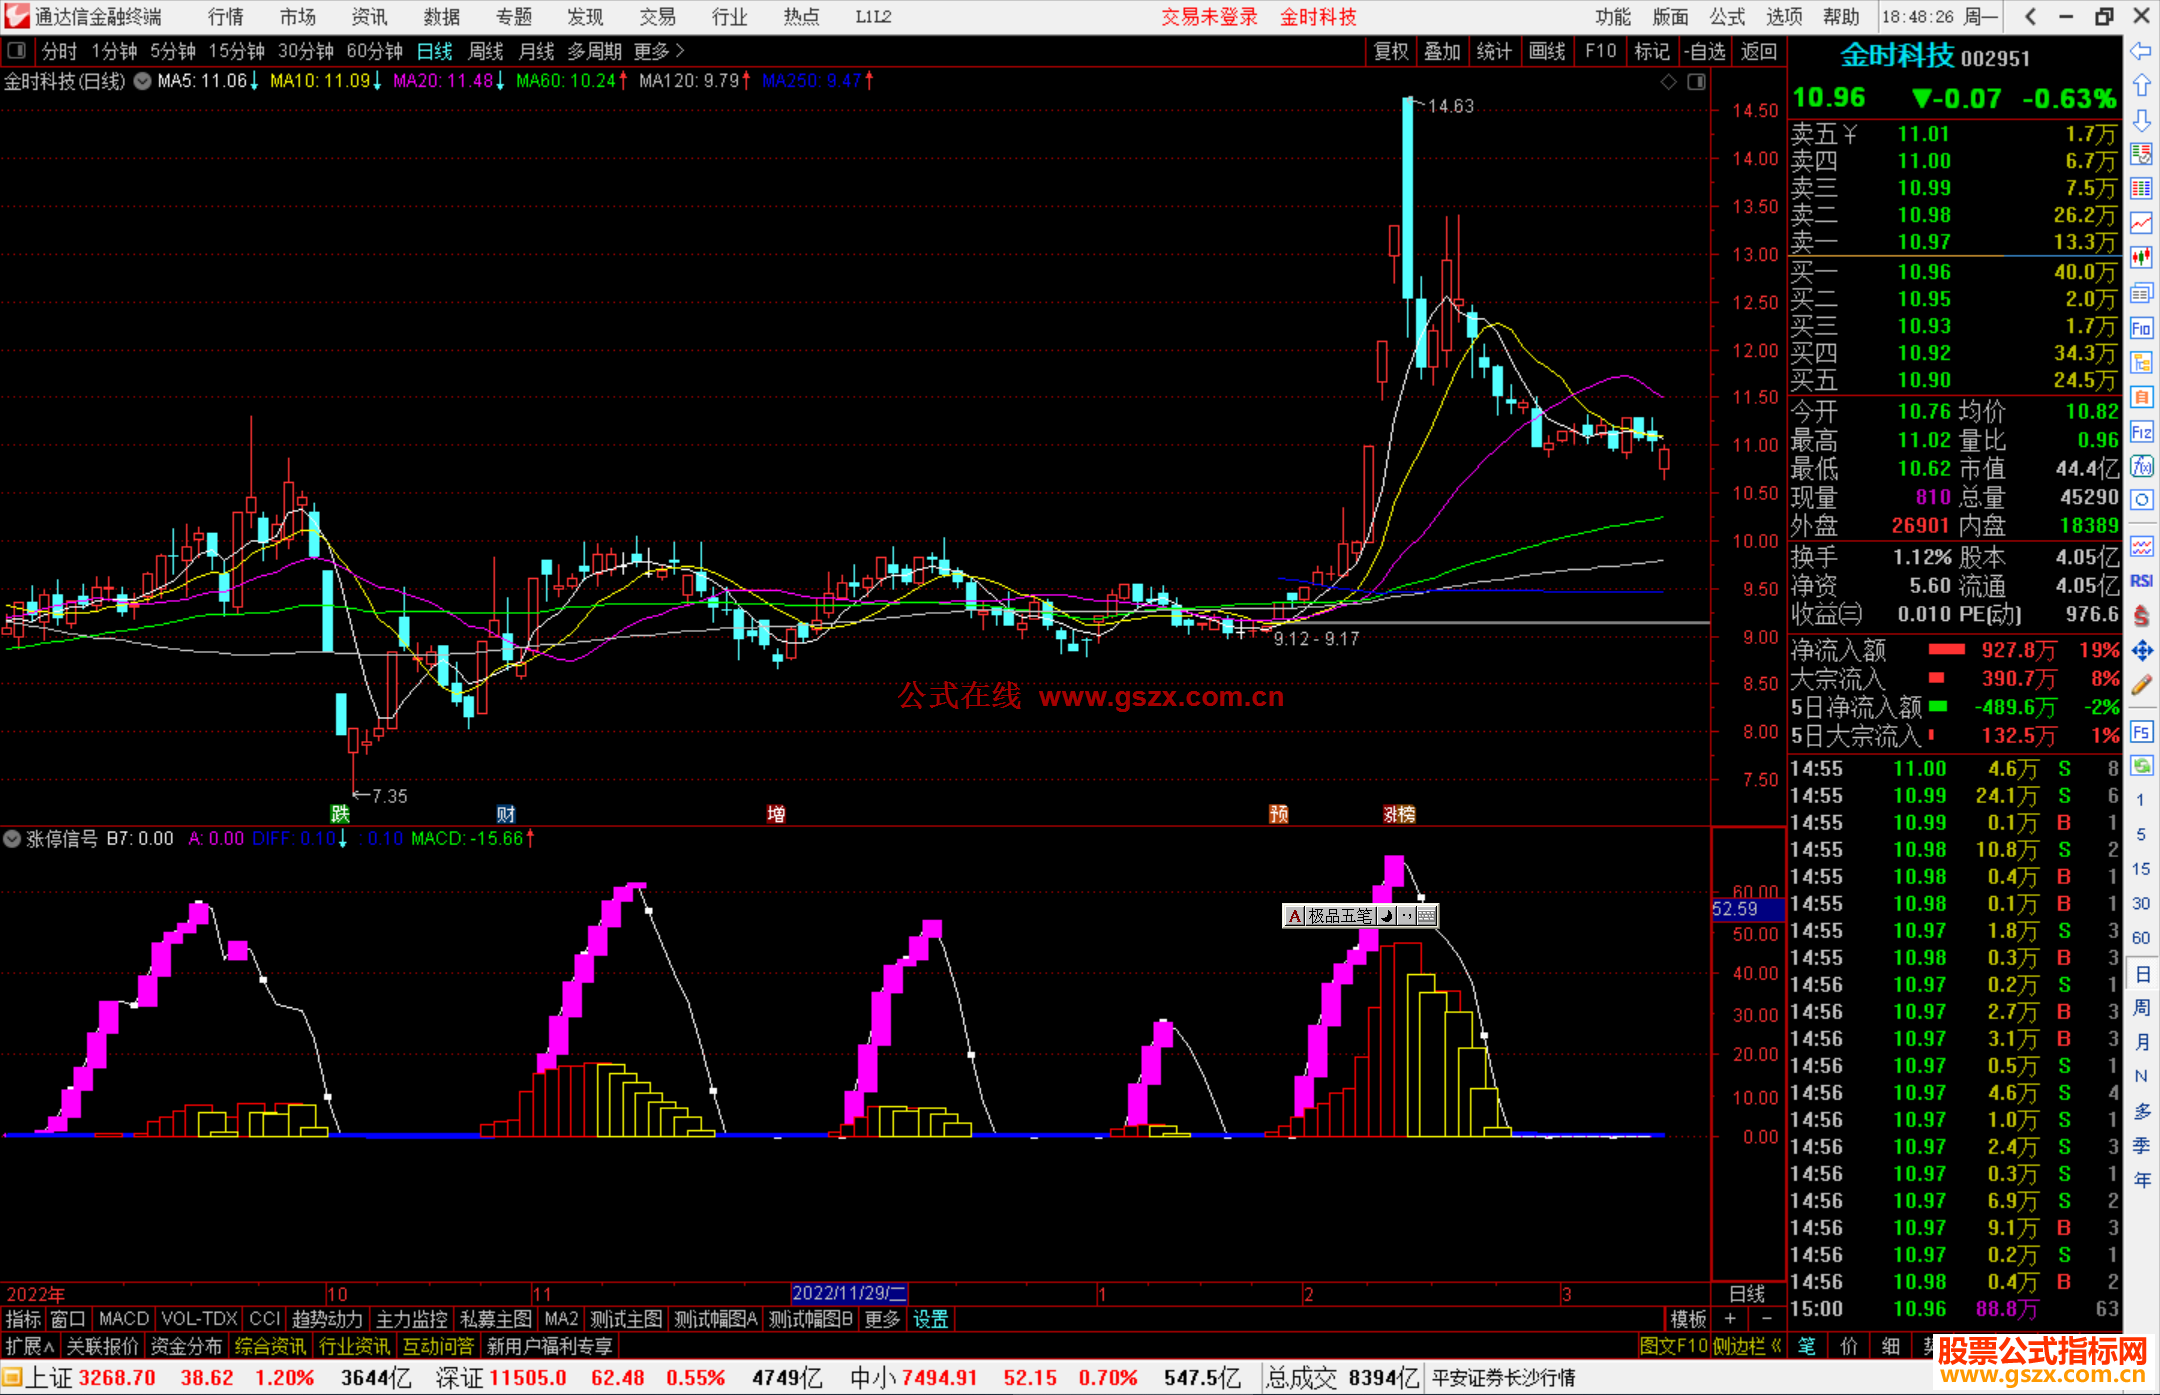Open the 行情 menu
Image resolution: width=2160 pixels, height=1395 pixels.
pos(225,17)
